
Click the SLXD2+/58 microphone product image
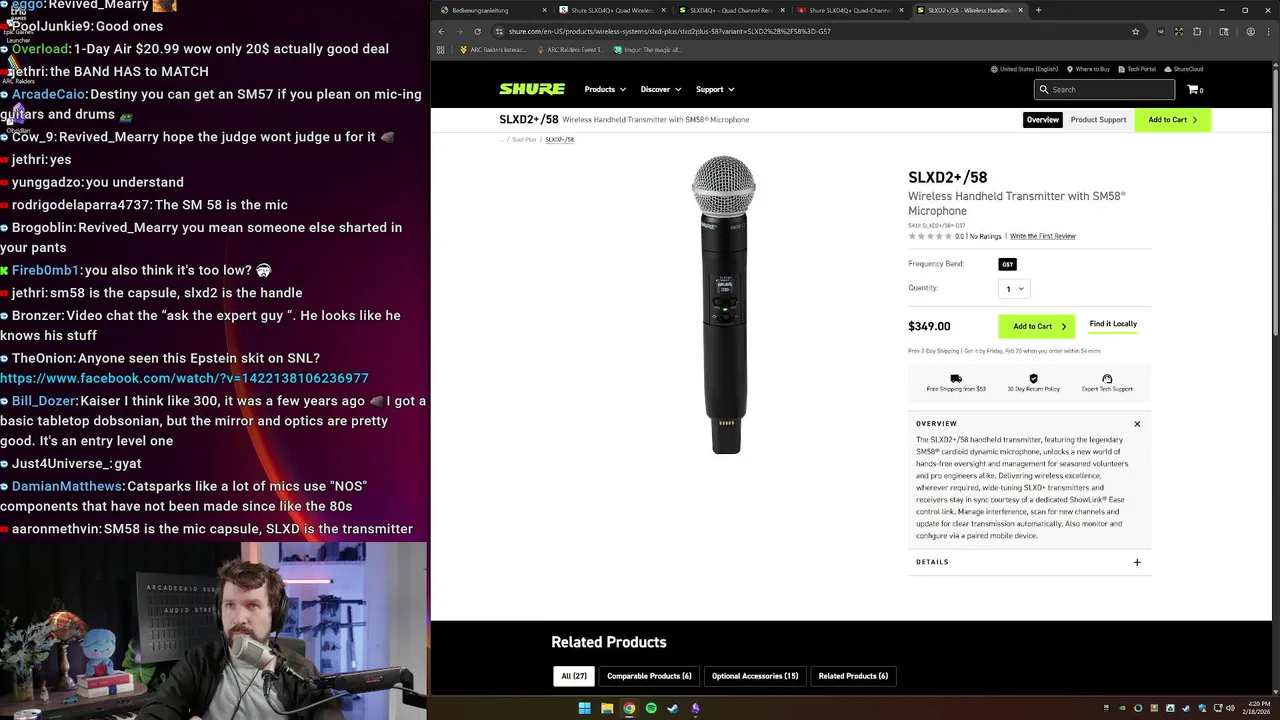click(x=724, y=304)
